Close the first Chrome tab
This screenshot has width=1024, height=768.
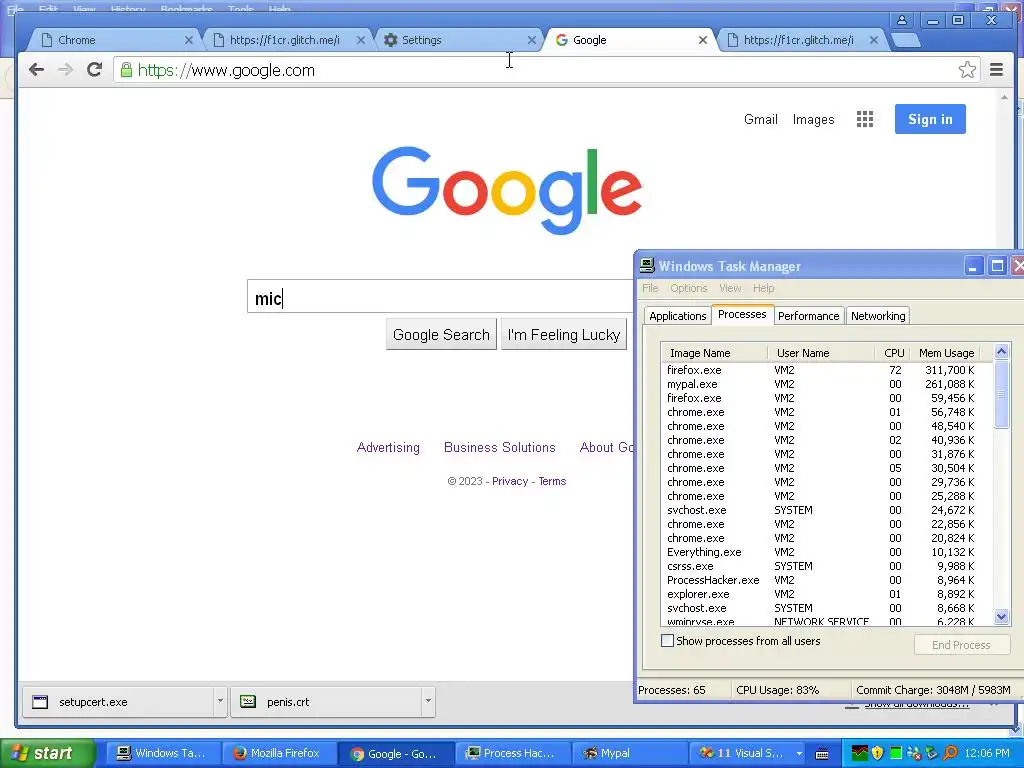189,40
